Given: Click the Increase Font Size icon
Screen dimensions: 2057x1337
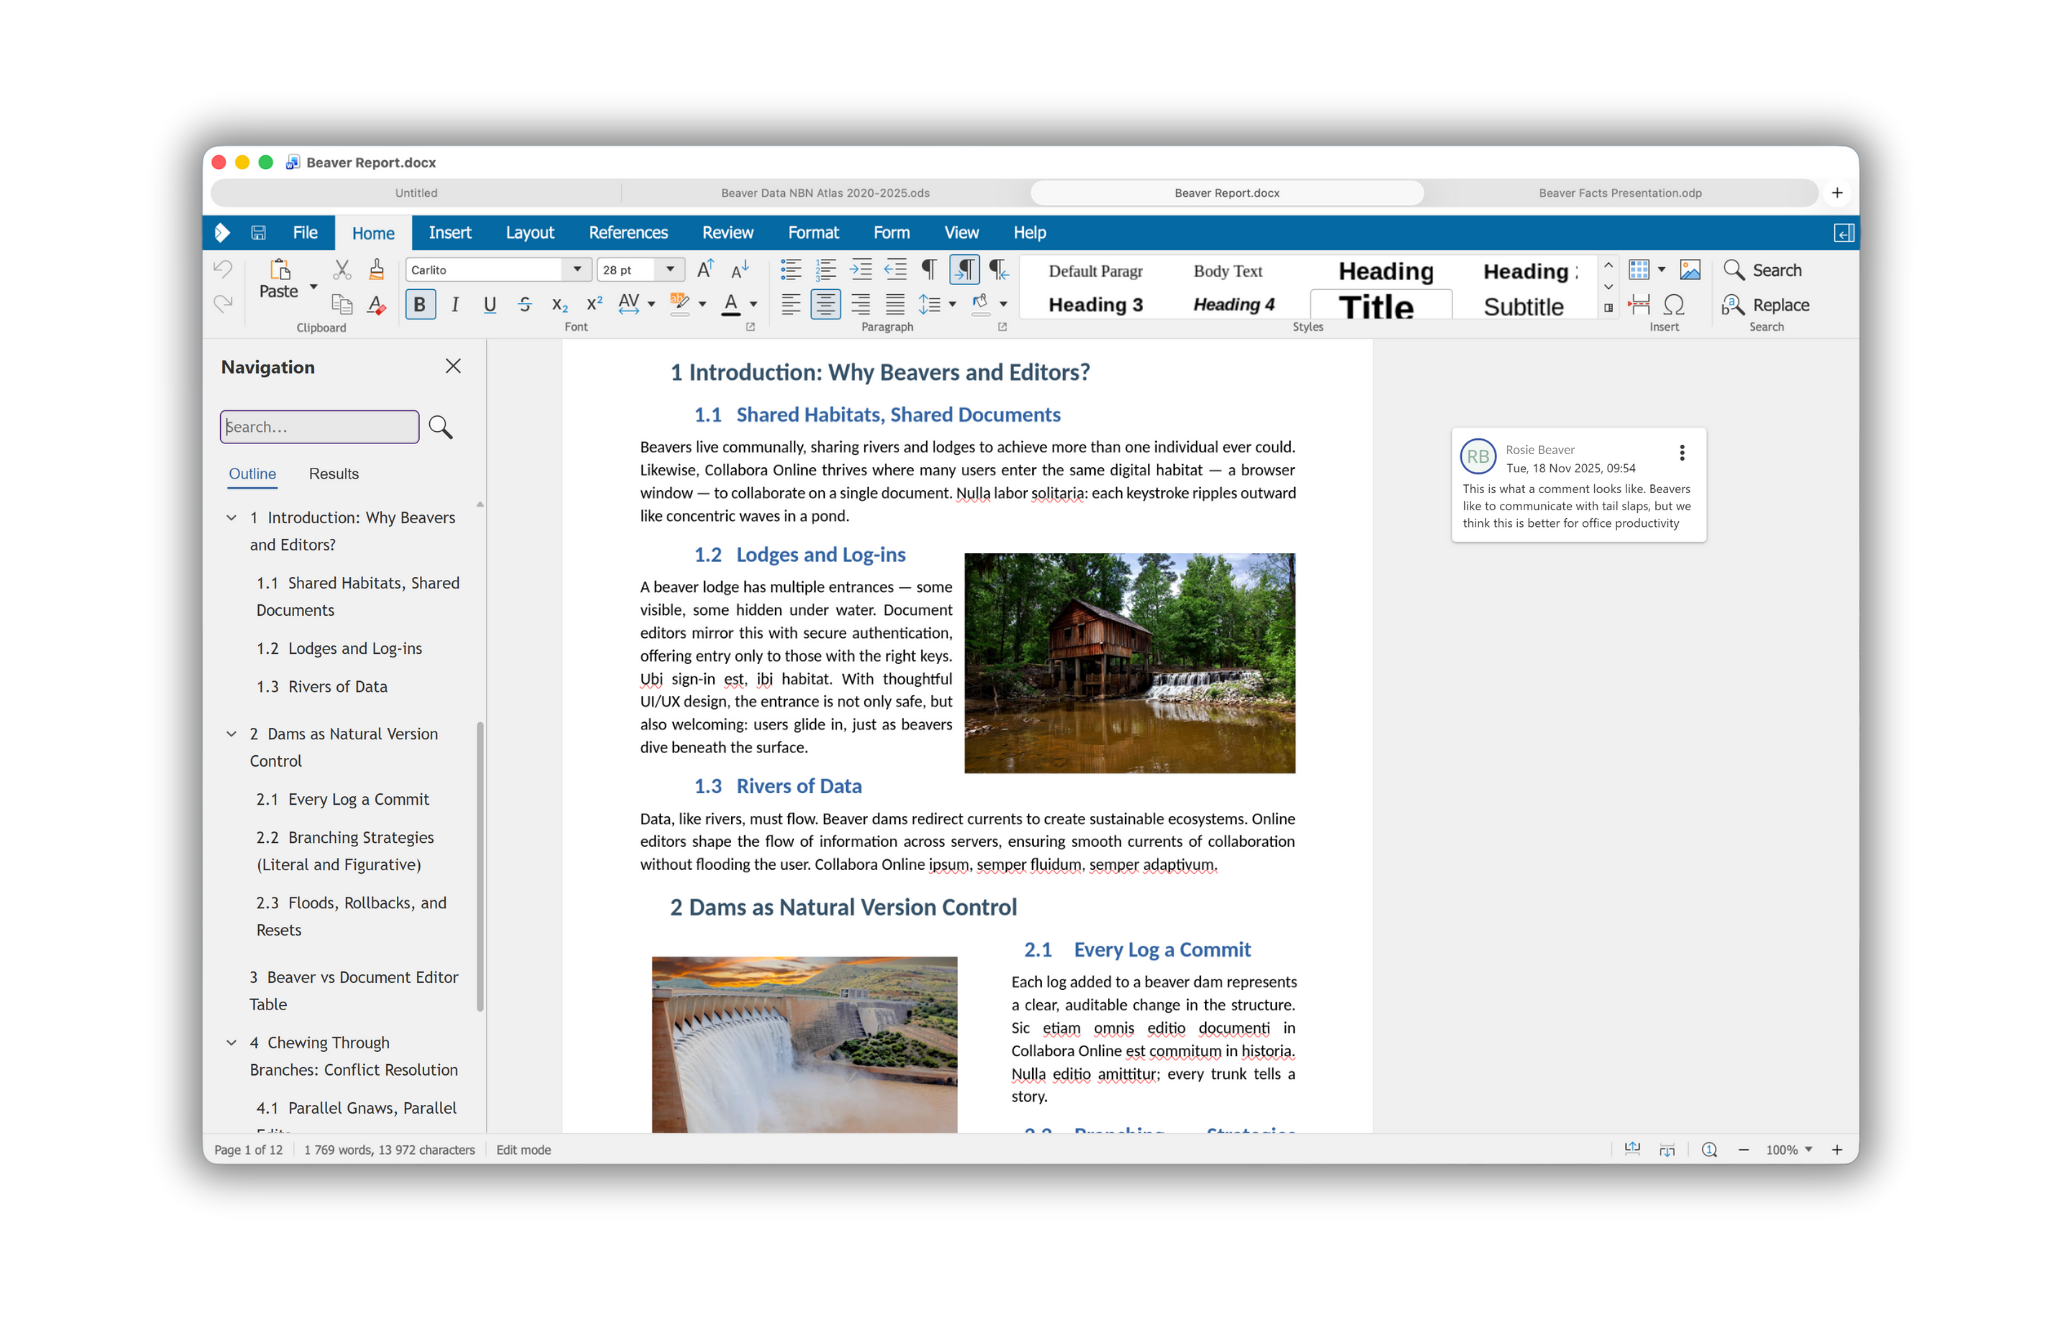Looking at the screenshot, I should pyautogui.click(x=705, y=269).
